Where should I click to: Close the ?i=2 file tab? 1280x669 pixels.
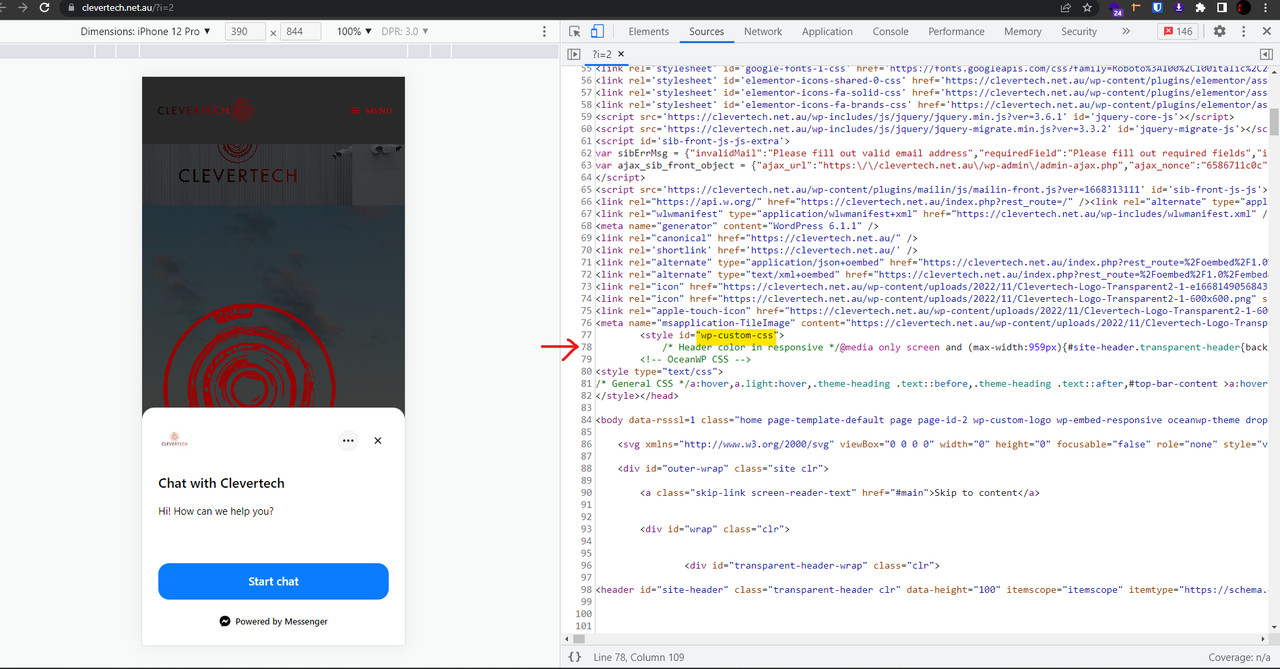click(x=621, y=54)
